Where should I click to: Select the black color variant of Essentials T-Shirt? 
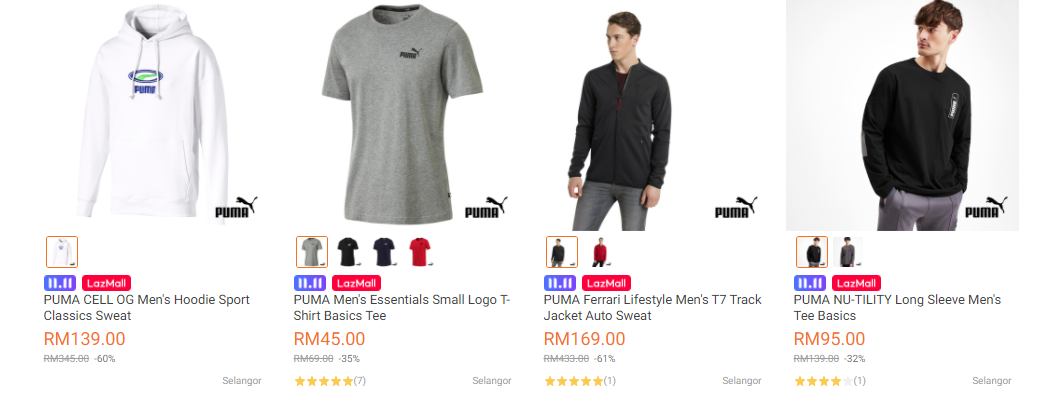(347, 251)
